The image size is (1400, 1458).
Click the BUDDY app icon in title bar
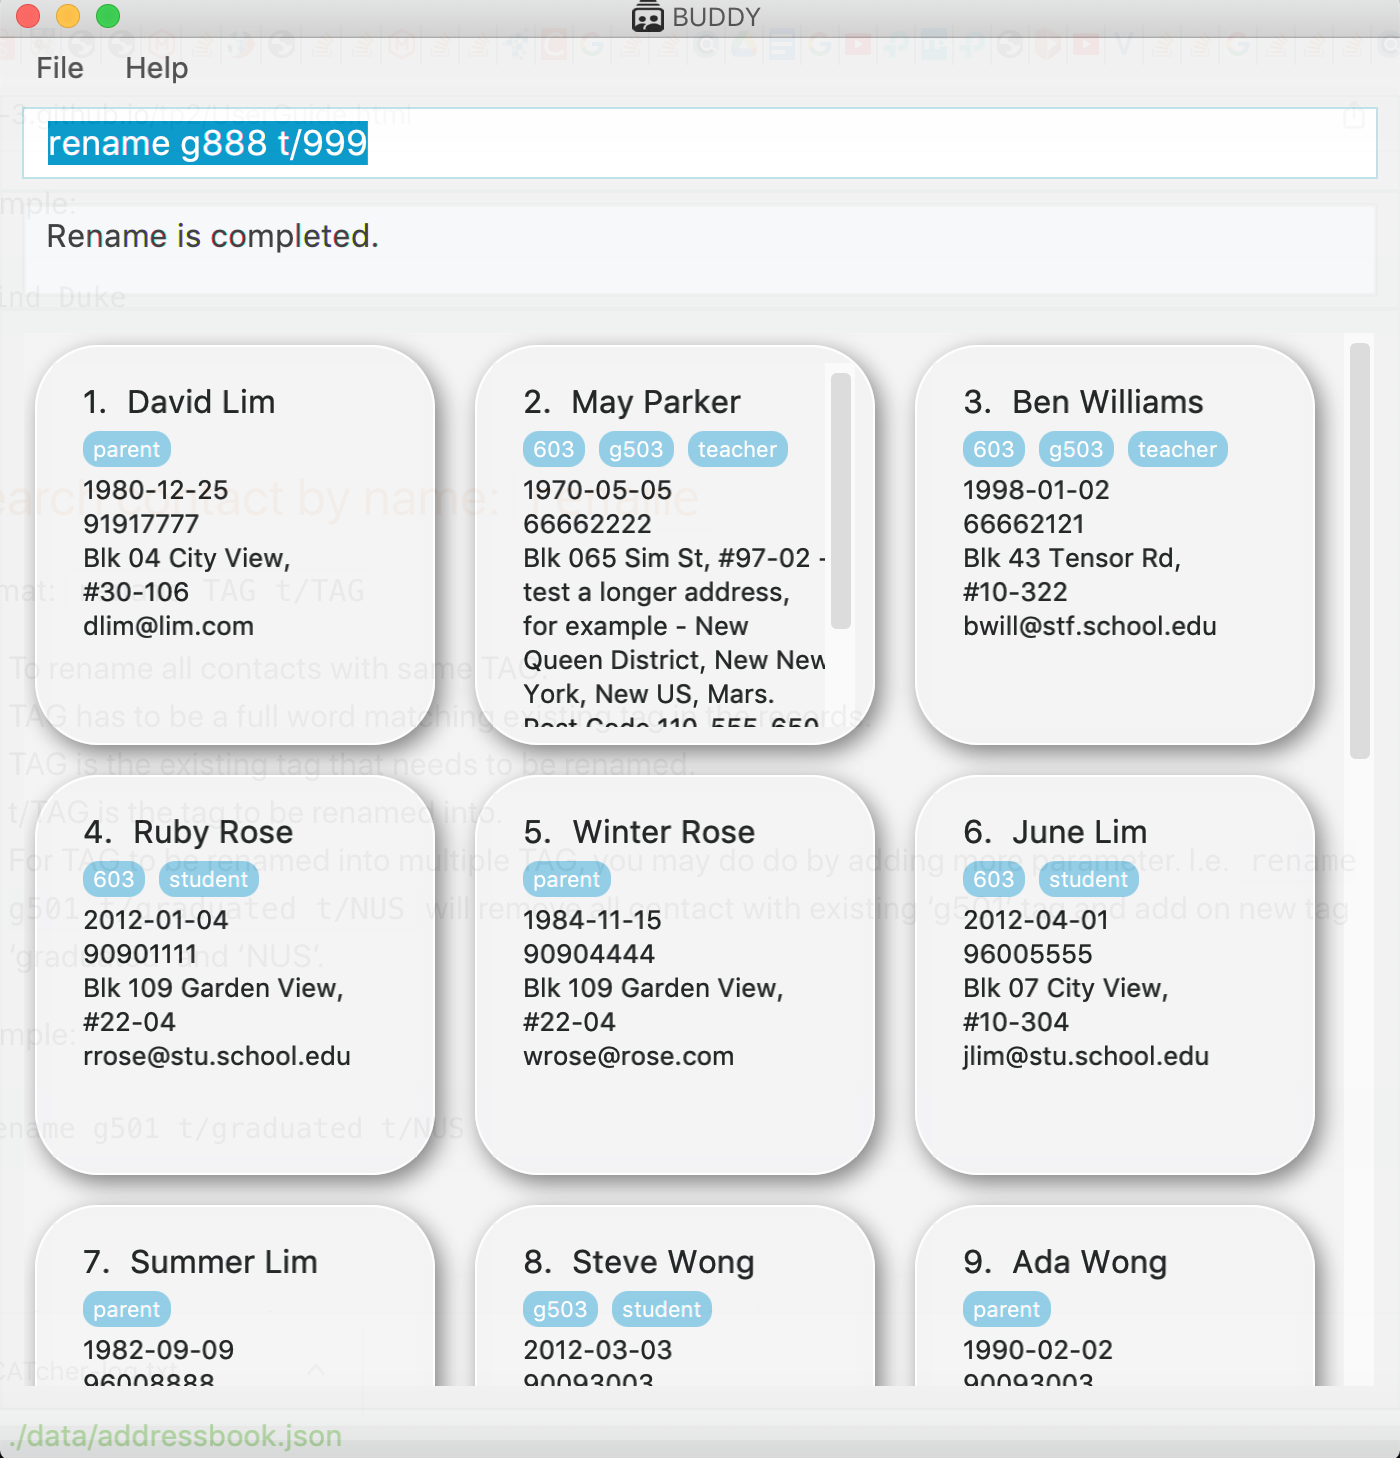(x=648, y=16)
